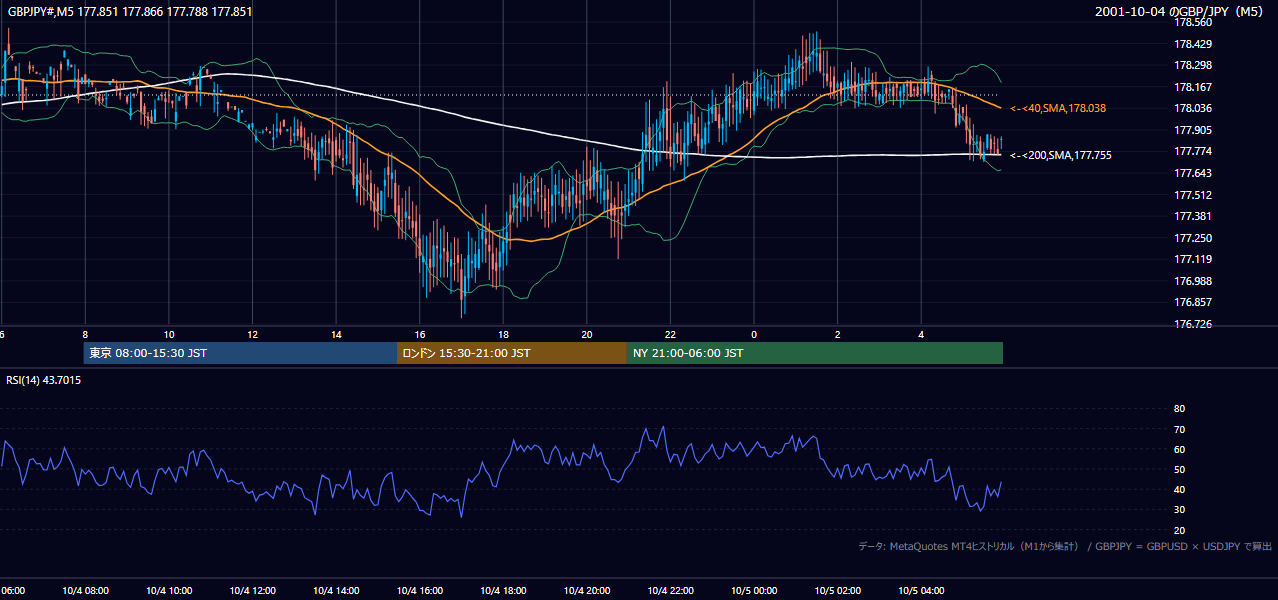Click the 200 SMA 177.755 label

[x=1061, y=155]
